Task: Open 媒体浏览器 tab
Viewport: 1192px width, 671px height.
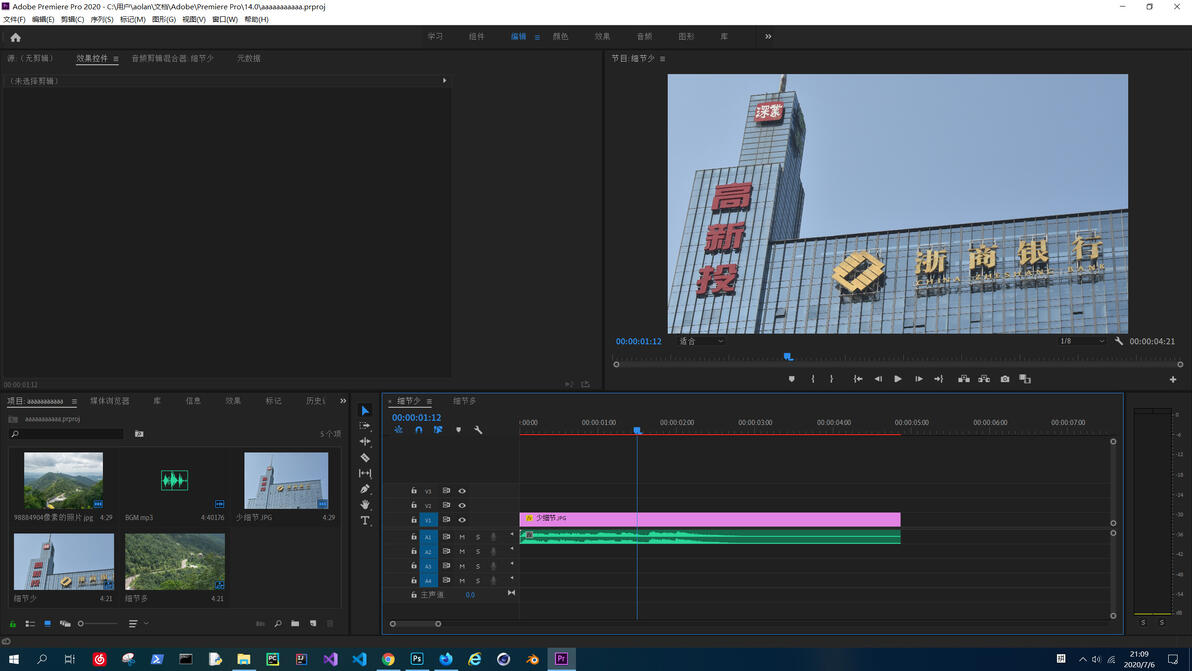Action: (110, 400)
